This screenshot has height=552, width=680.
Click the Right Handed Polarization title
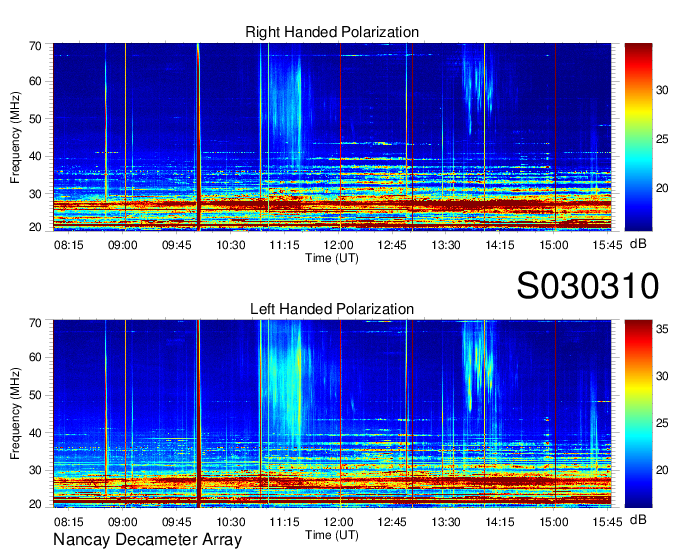tap(332, 32)
